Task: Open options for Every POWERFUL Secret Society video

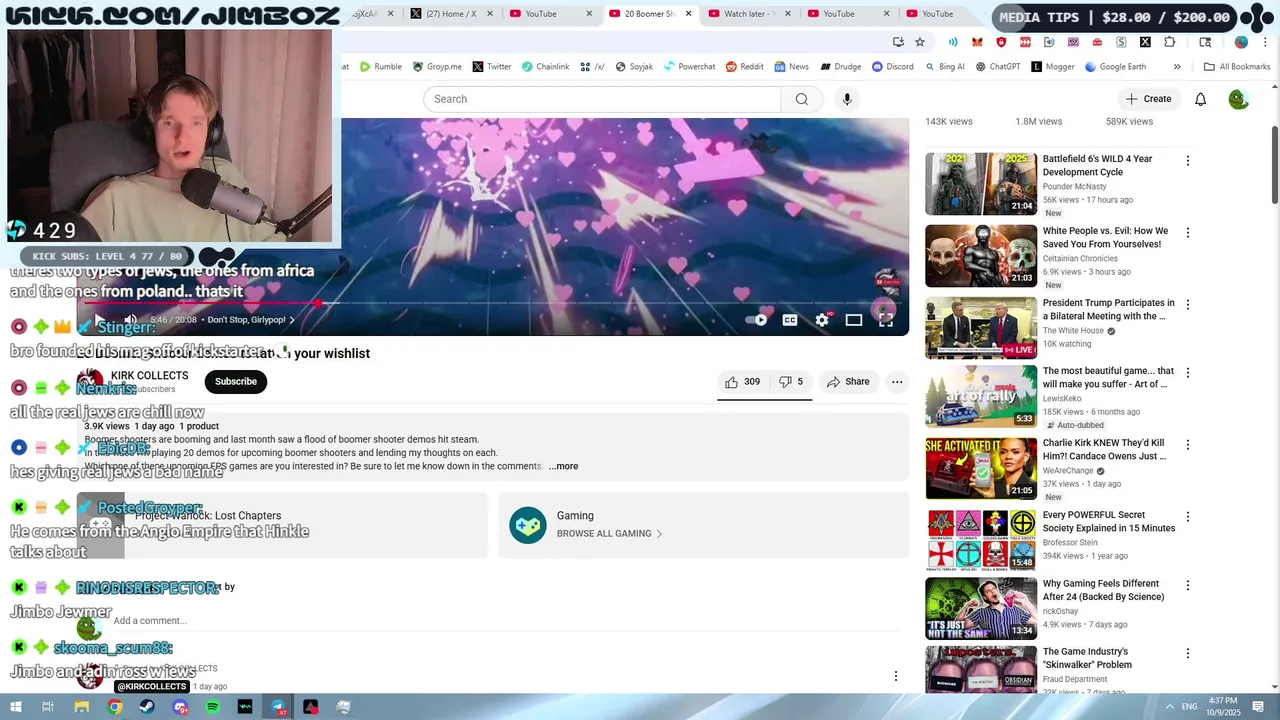Action: coord(1187,517)
